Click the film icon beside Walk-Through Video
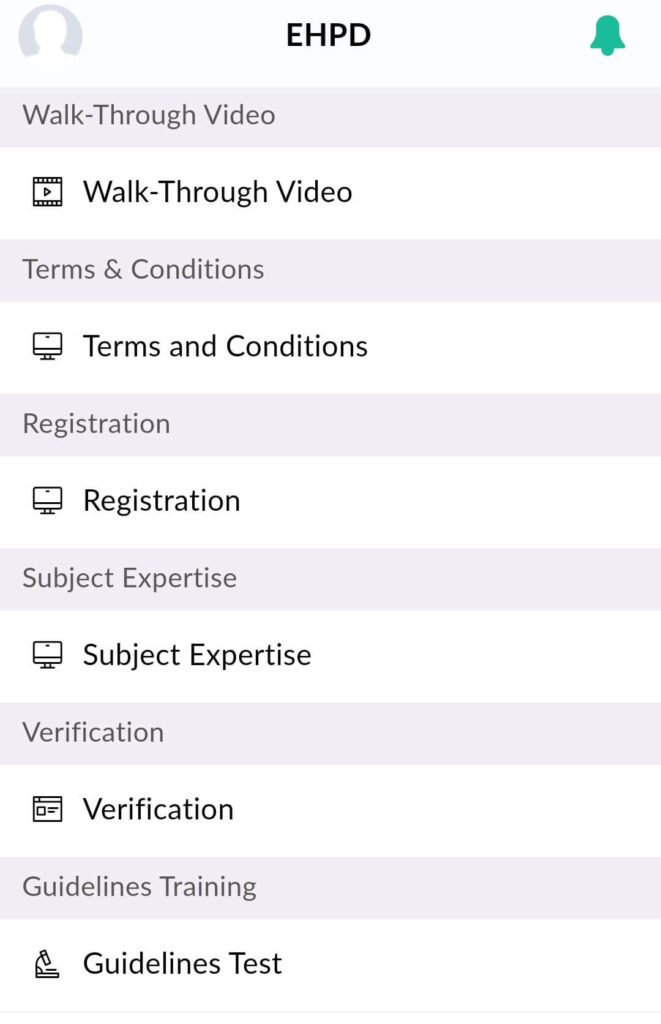 tap(48, 192)
